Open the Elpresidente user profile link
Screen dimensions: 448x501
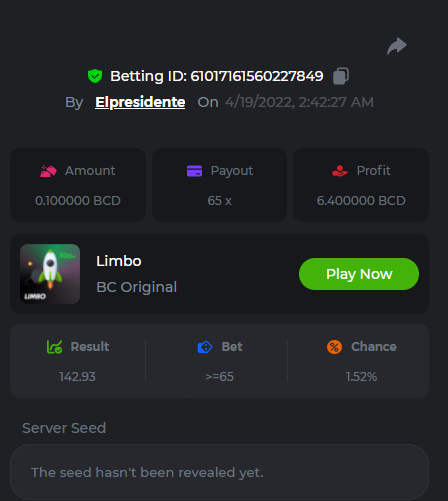pos(140,102)
